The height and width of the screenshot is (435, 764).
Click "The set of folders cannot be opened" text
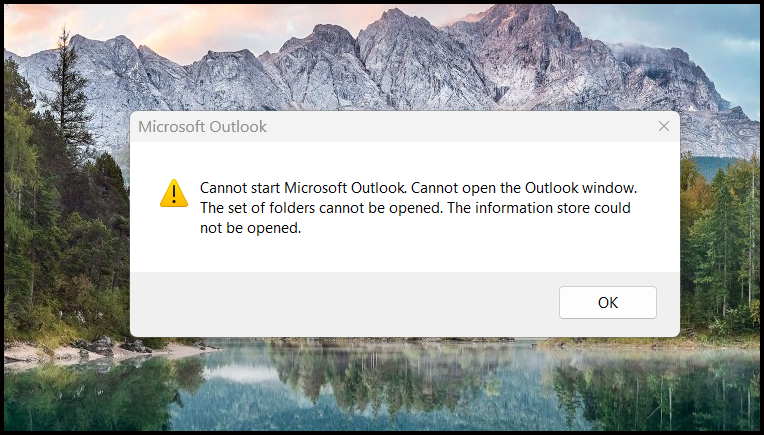[x=322, y=208]
